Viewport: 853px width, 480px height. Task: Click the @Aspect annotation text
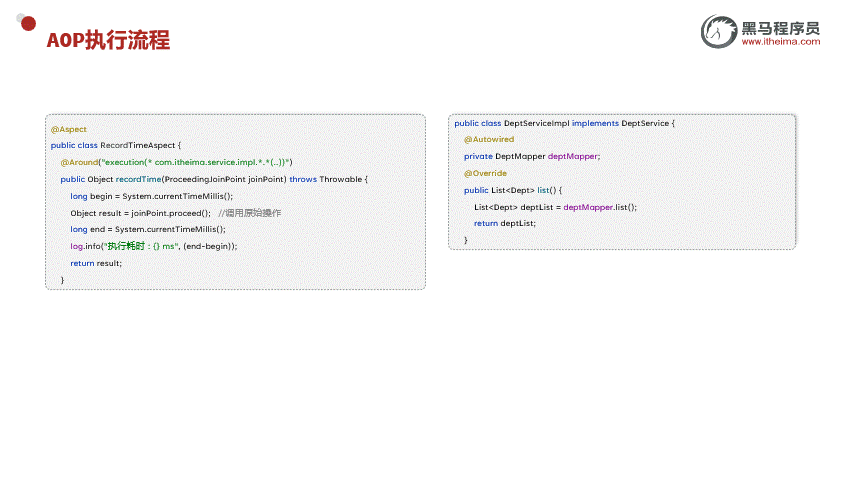69,130
